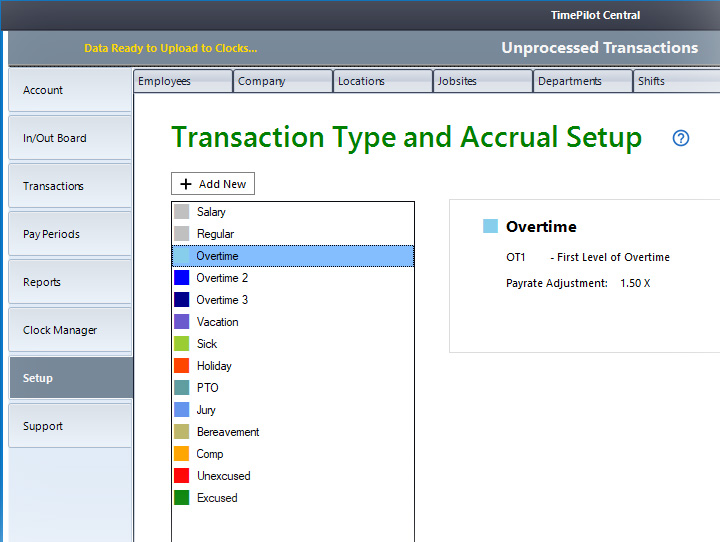Select the Shifts tab
This screenshot has height=542, width=720.
[x=676, y=81]
